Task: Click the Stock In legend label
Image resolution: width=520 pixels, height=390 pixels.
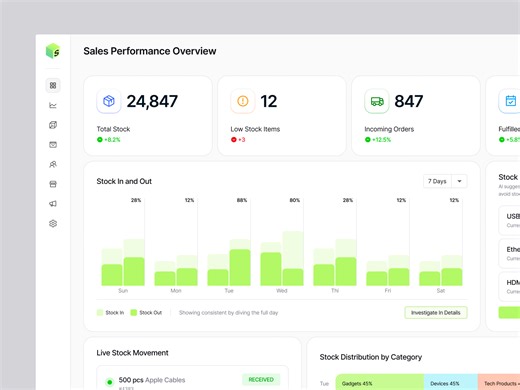Action: click(115, 313)
